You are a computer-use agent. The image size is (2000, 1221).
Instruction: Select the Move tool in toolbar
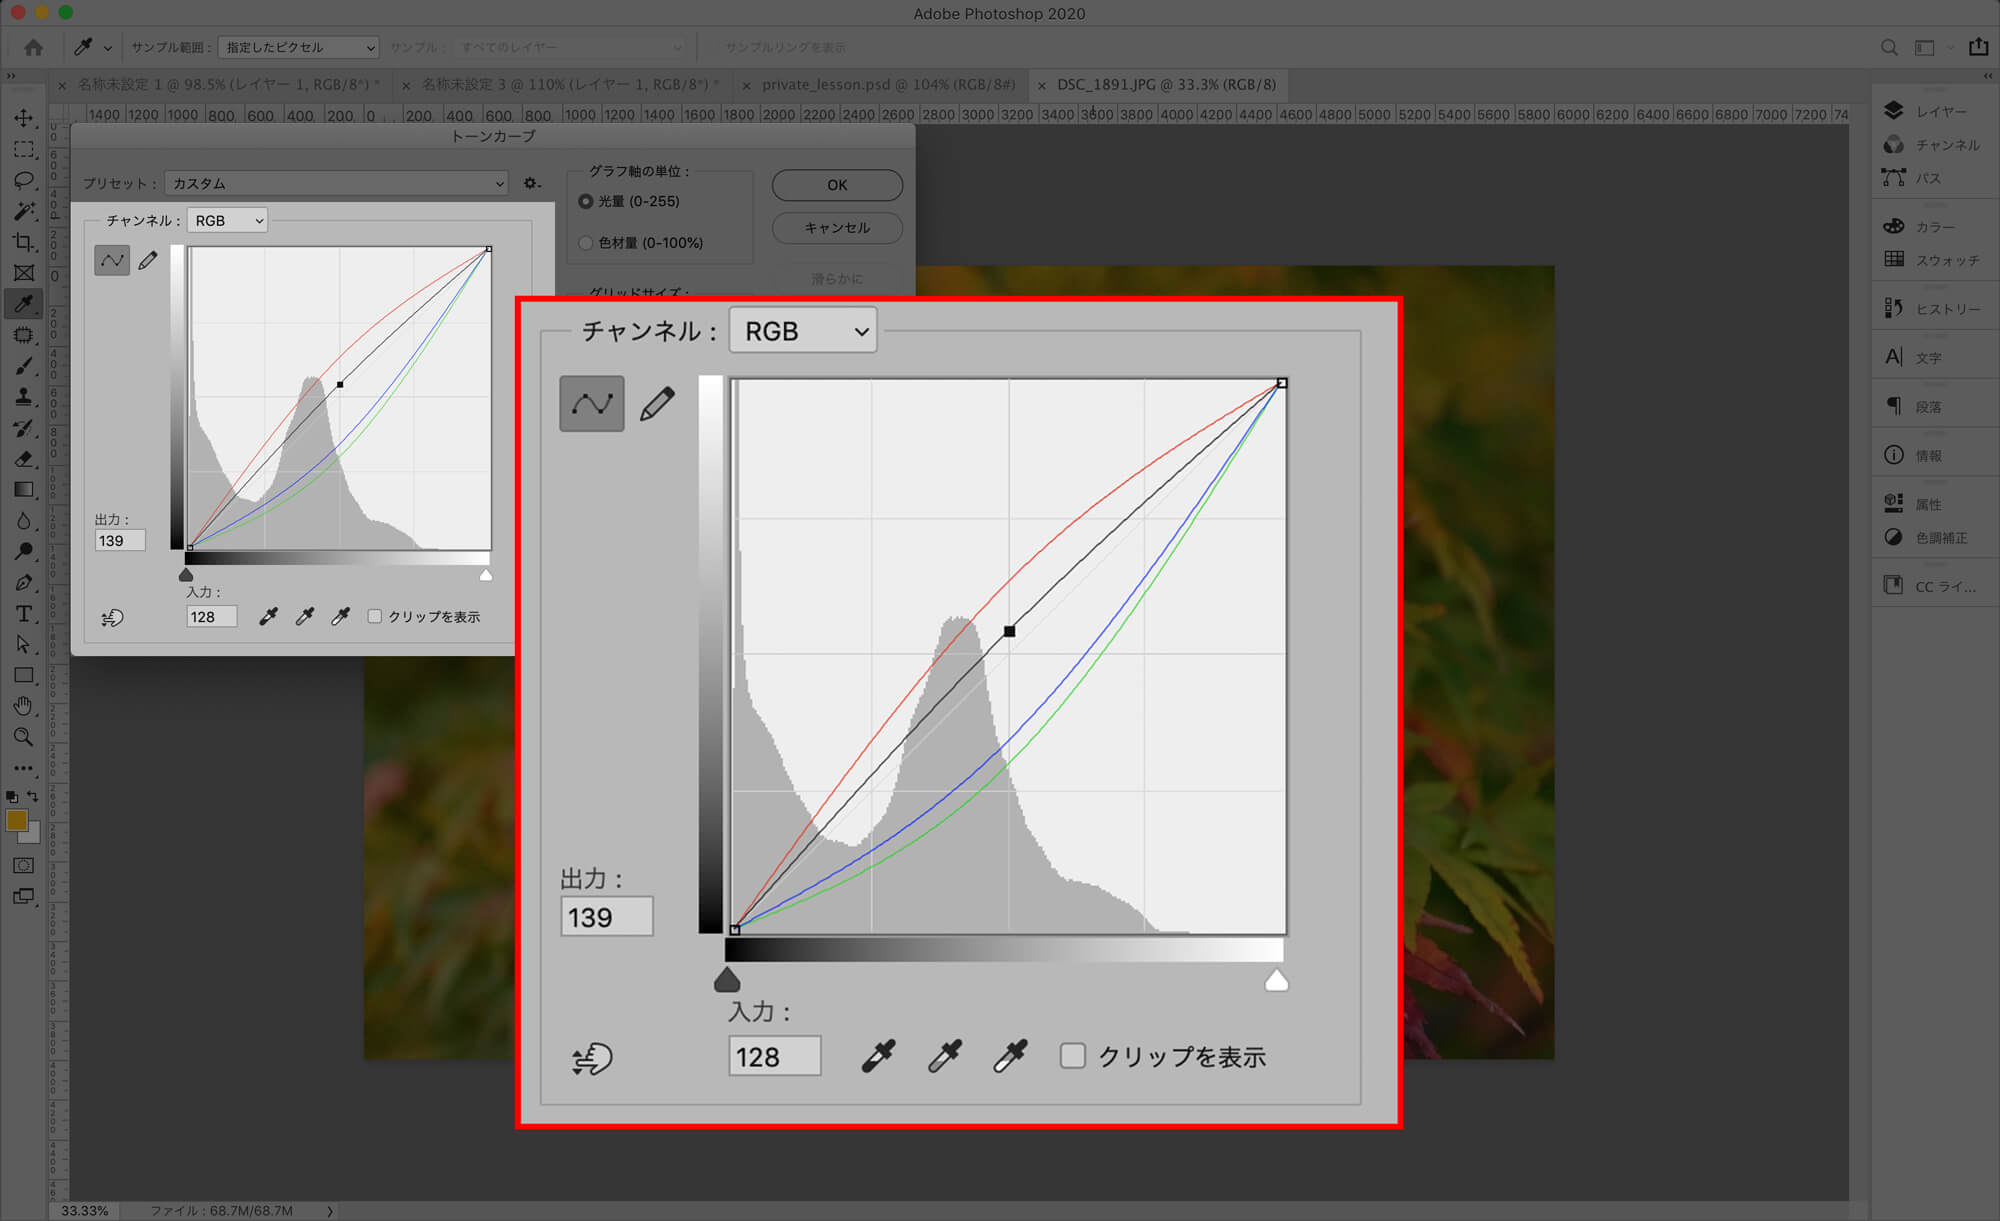(x=24, y=118)
